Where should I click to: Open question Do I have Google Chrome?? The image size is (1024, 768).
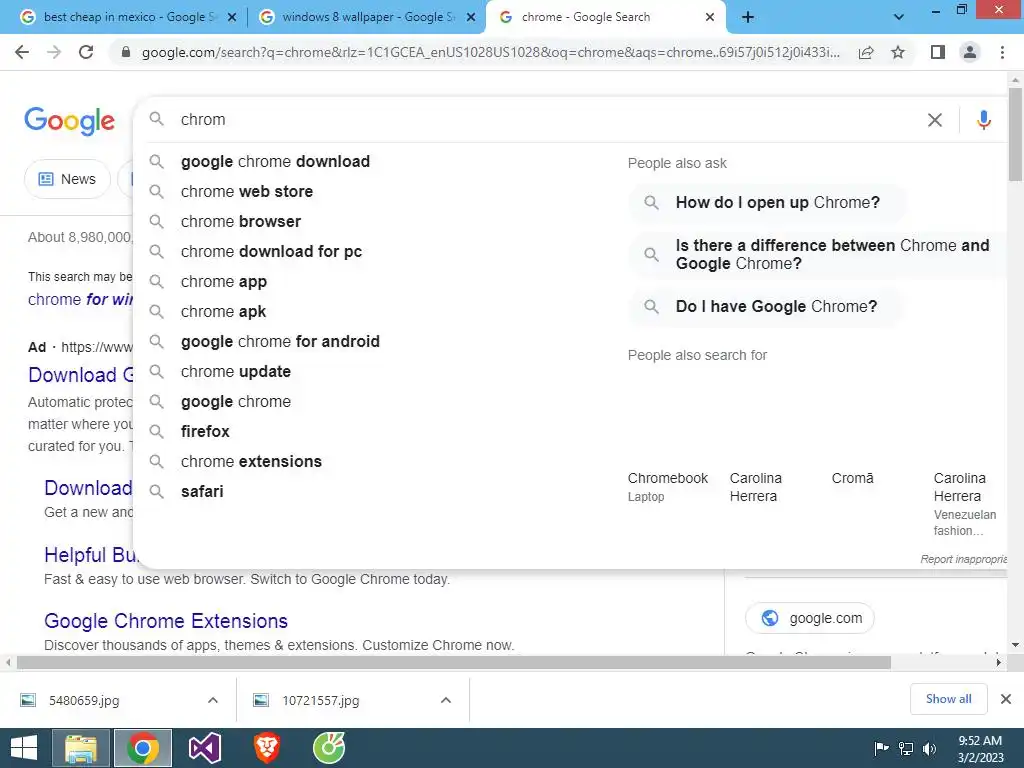766,306
